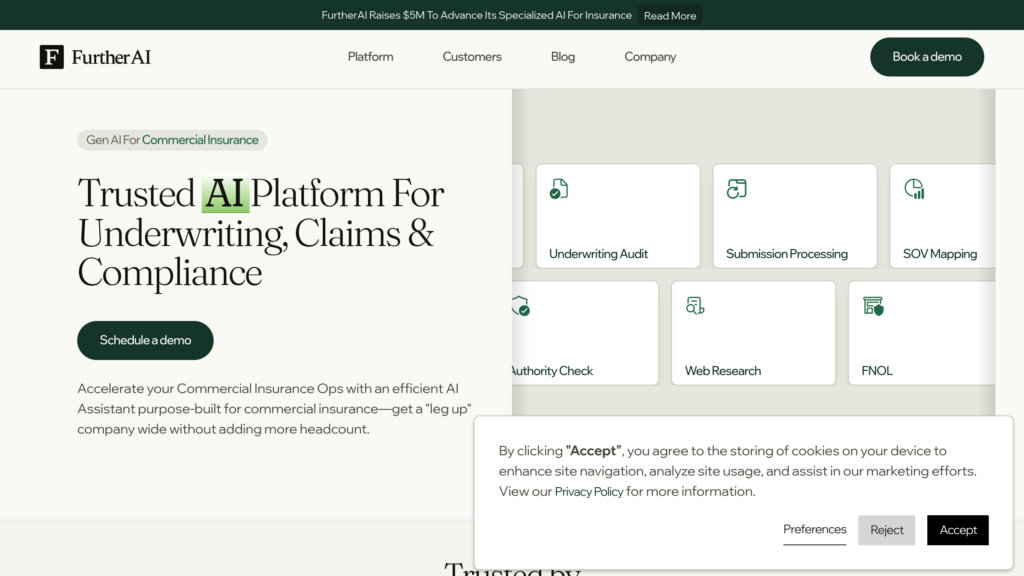Select the SOV Mapping card label
Viewport: 1024px width, 576px height.
(940, 253)
